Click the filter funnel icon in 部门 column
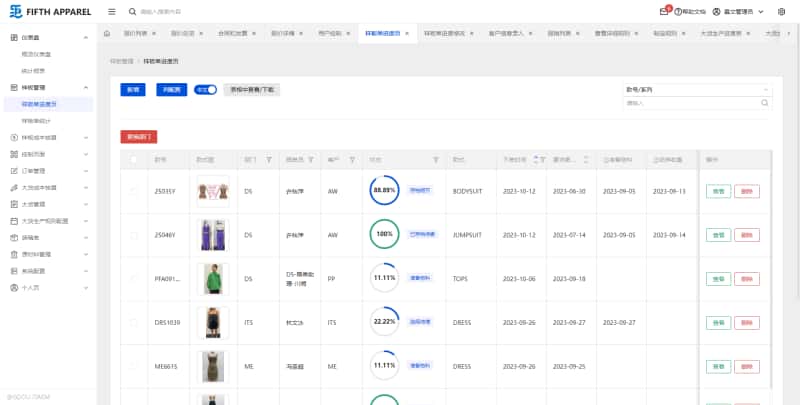 click(x=268, y=159)
